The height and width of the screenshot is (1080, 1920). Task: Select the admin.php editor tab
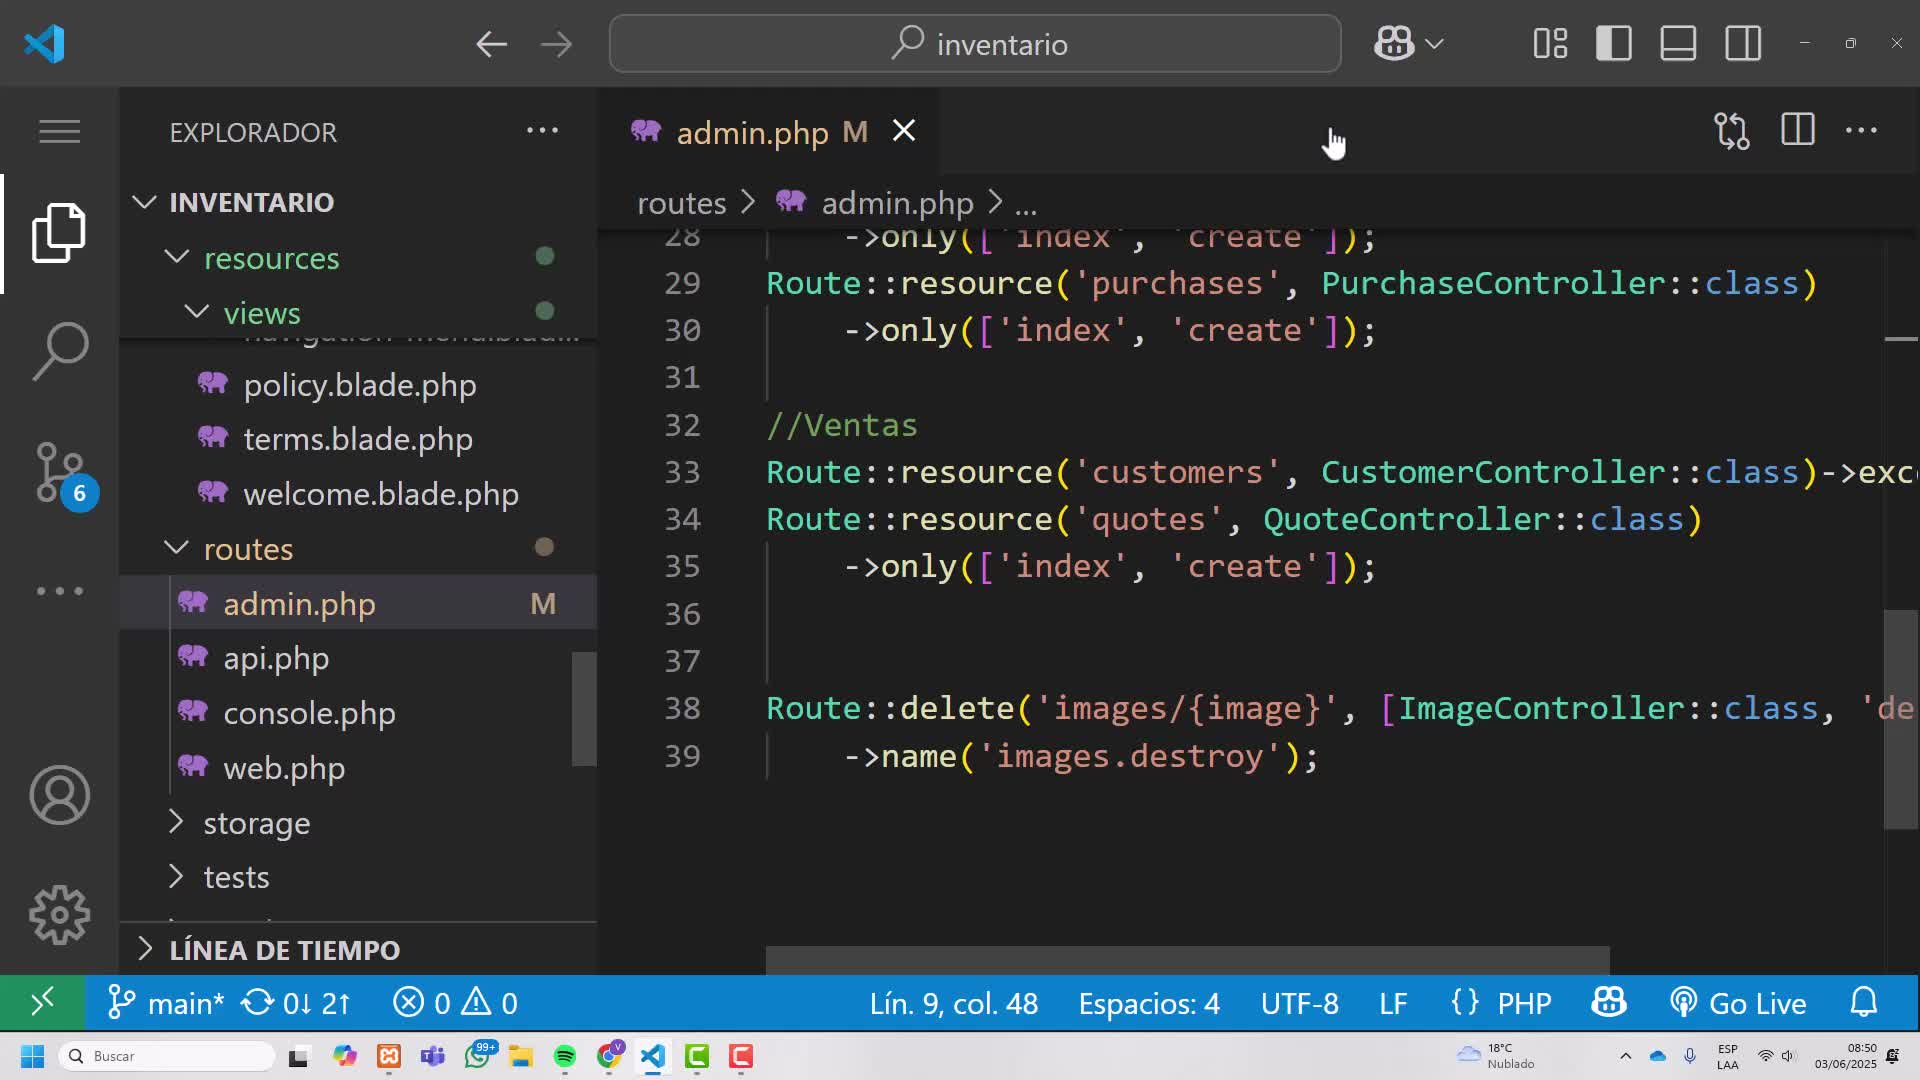coord(752,132)
